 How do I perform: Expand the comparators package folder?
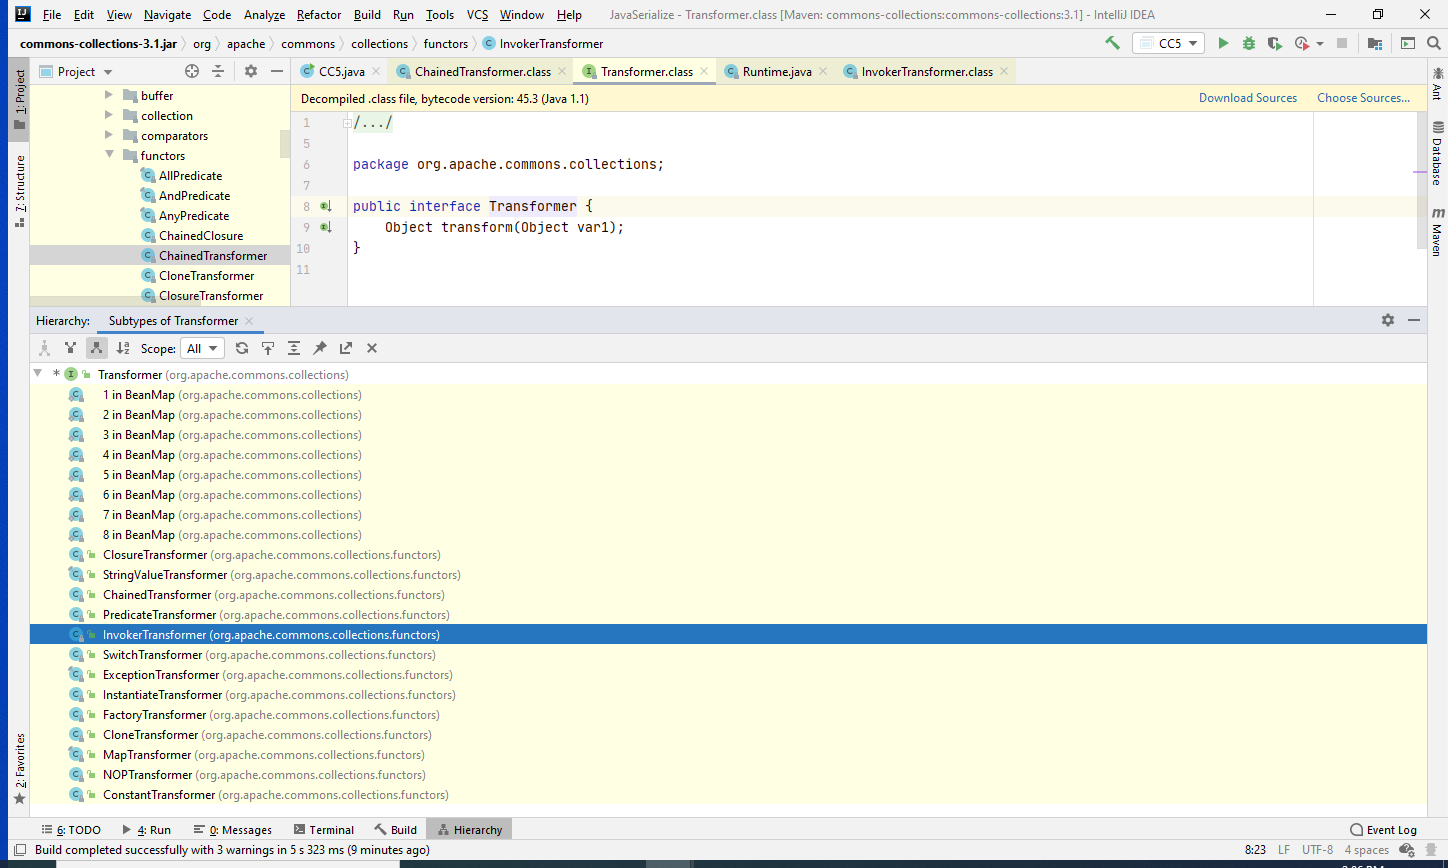[109, 136]
